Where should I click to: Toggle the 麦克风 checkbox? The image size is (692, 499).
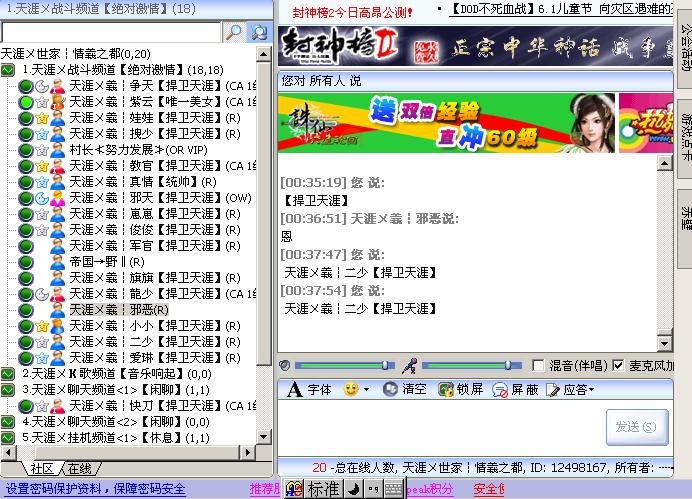618,365
